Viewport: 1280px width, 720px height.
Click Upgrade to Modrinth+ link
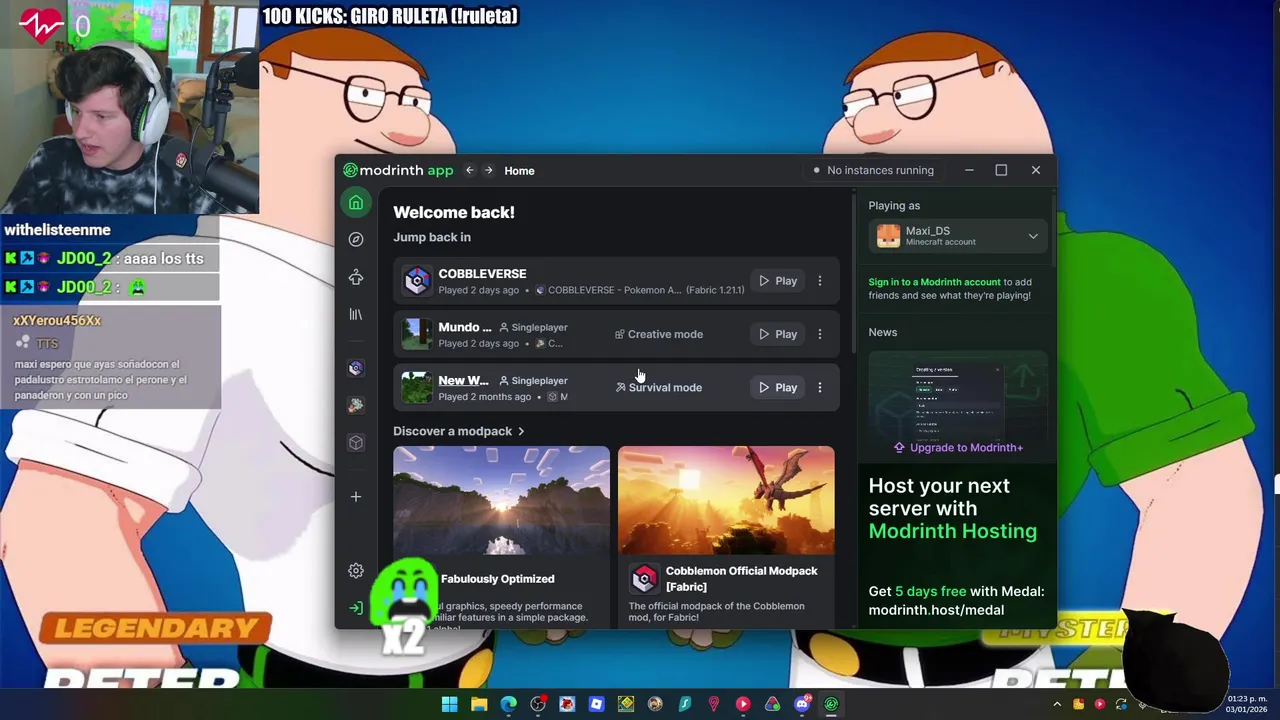coord(958,447)
